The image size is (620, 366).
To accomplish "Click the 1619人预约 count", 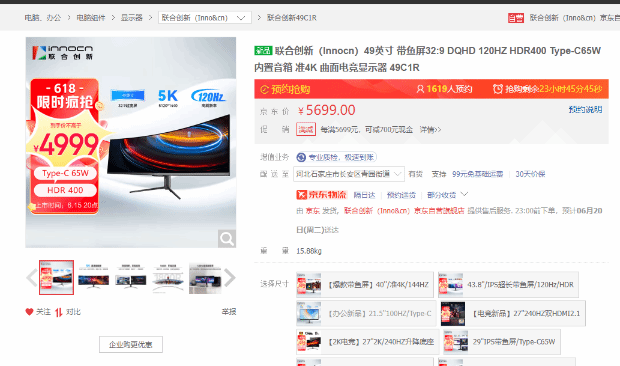I will coord(449,89).
